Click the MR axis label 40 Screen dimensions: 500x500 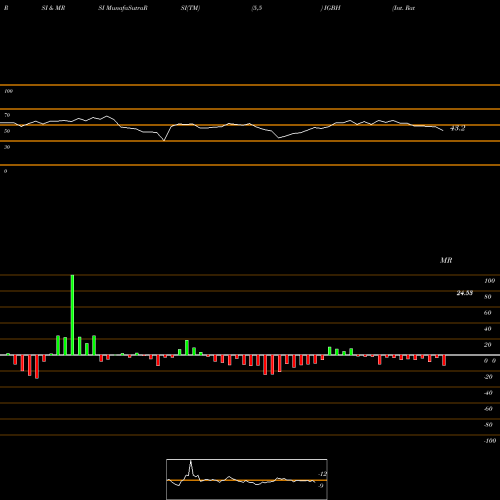(x=488, y=329)
